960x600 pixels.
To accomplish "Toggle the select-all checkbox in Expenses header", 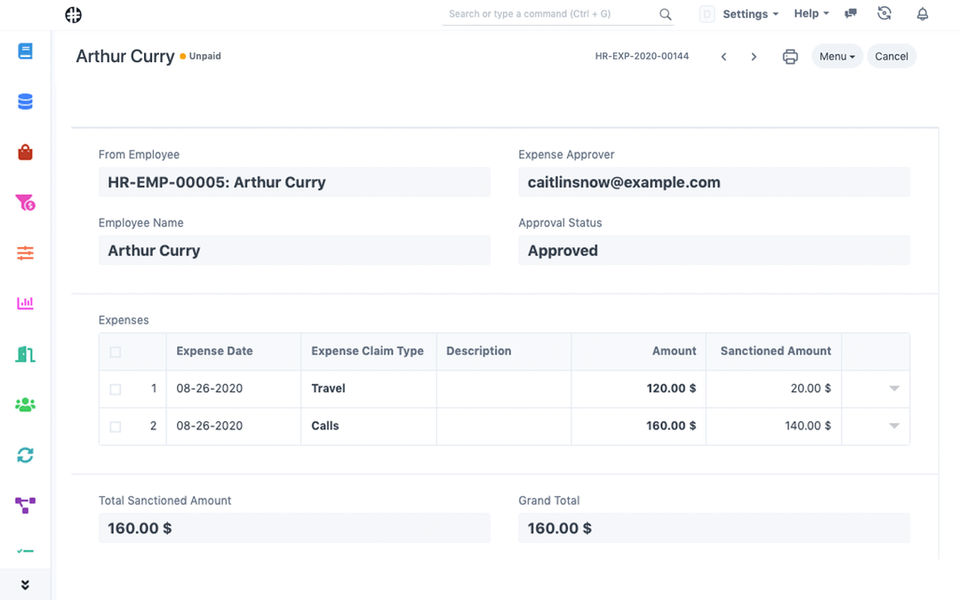I will pos(115,352).
